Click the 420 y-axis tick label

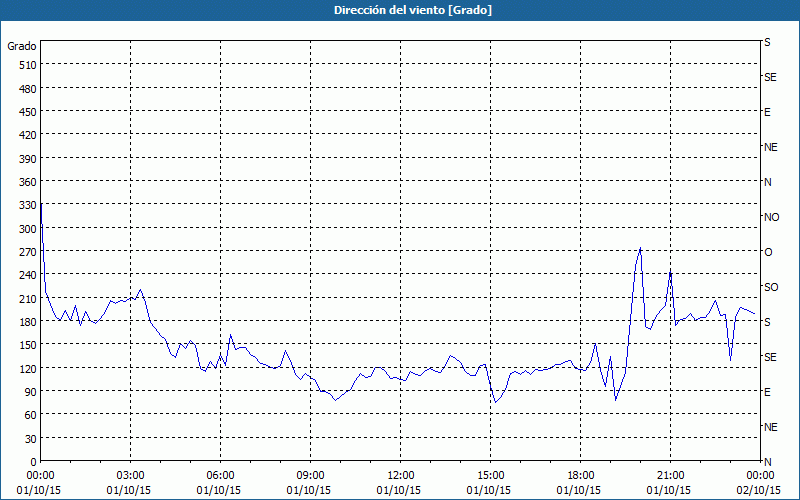(x=27, y=135)
